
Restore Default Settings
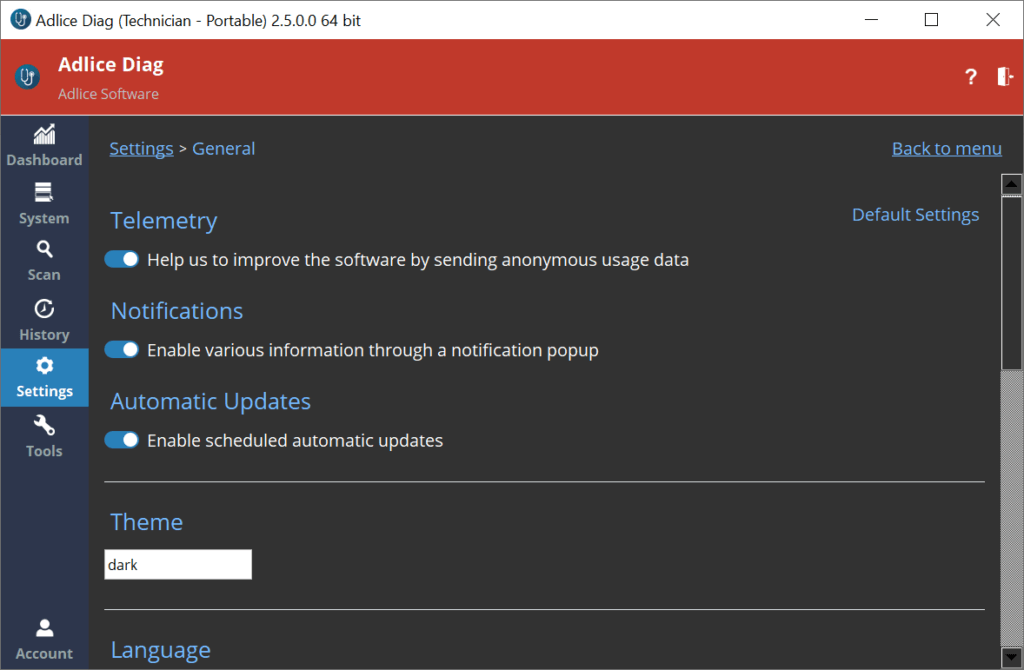pos(915,214)
